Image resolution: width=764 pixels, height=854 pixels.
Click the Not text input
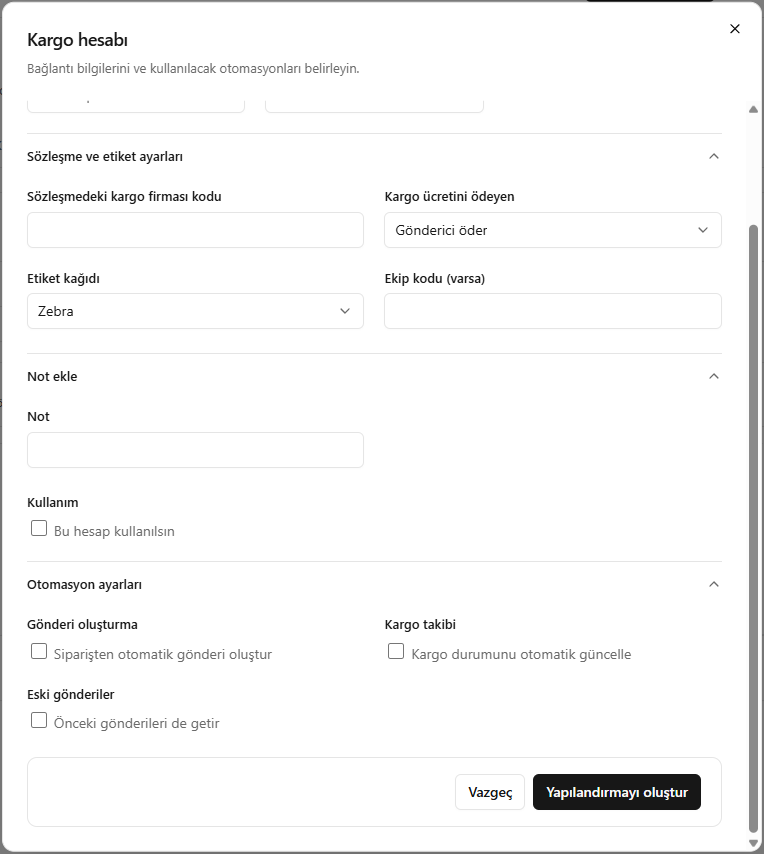(x=195, y=450)
